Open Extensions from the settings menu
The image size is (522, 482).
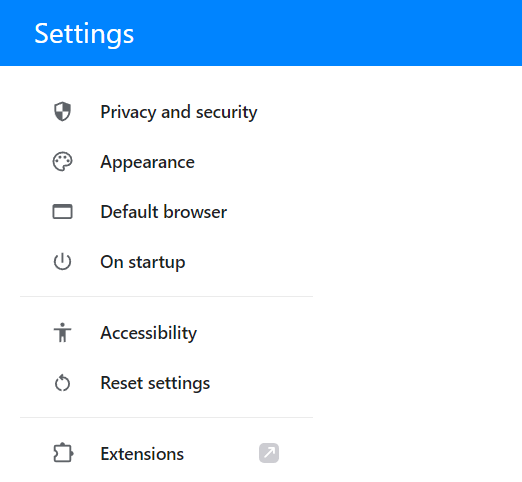tap(142, 454)
